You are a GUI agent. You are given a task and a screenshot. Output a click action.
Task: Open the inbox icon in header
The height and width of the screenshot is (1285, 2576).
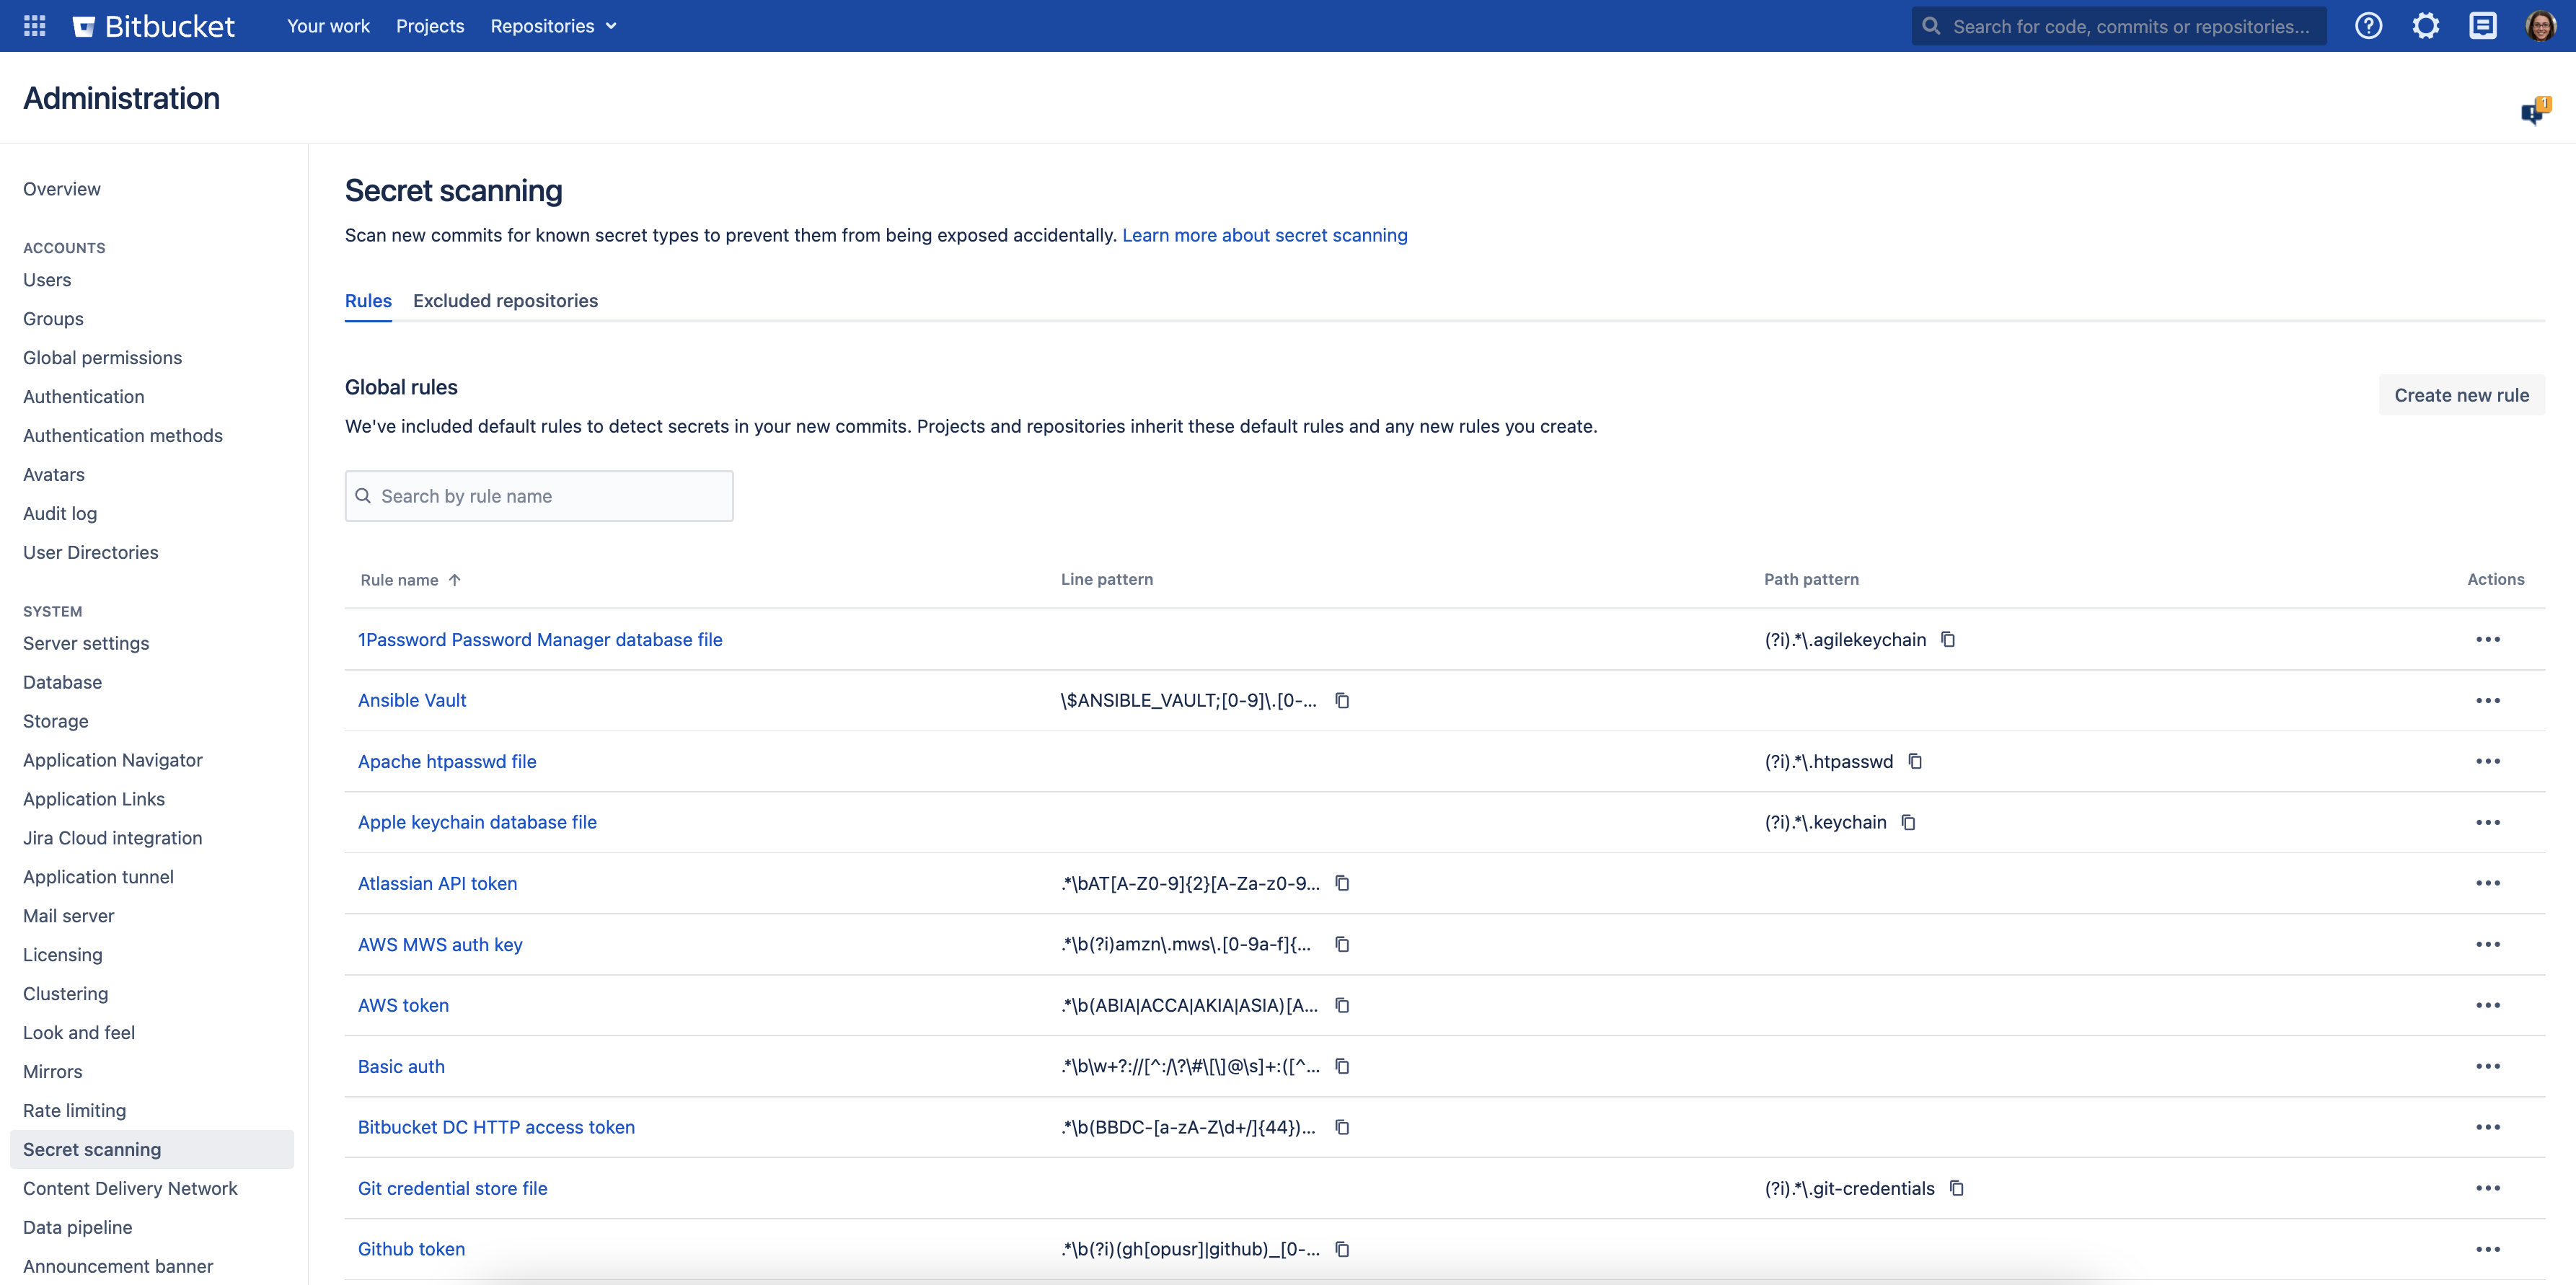pyautogui.click(x=2483, y=26)
